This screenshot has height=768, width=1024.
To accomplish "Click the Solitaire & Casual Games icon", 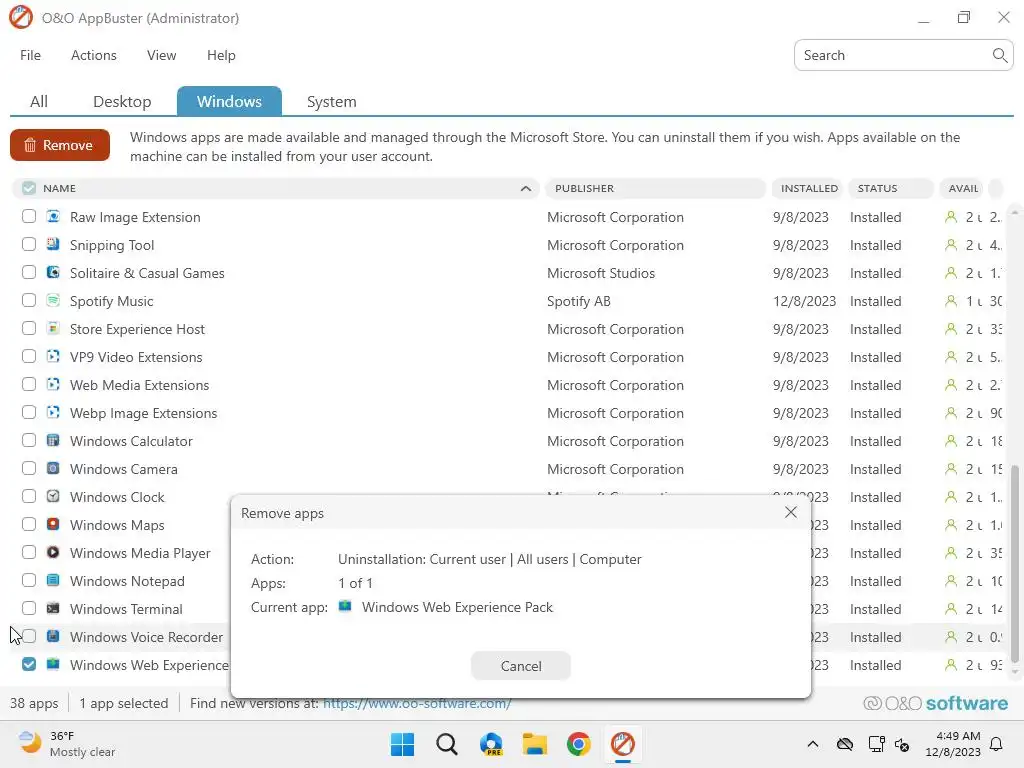I will click(53, 272).
